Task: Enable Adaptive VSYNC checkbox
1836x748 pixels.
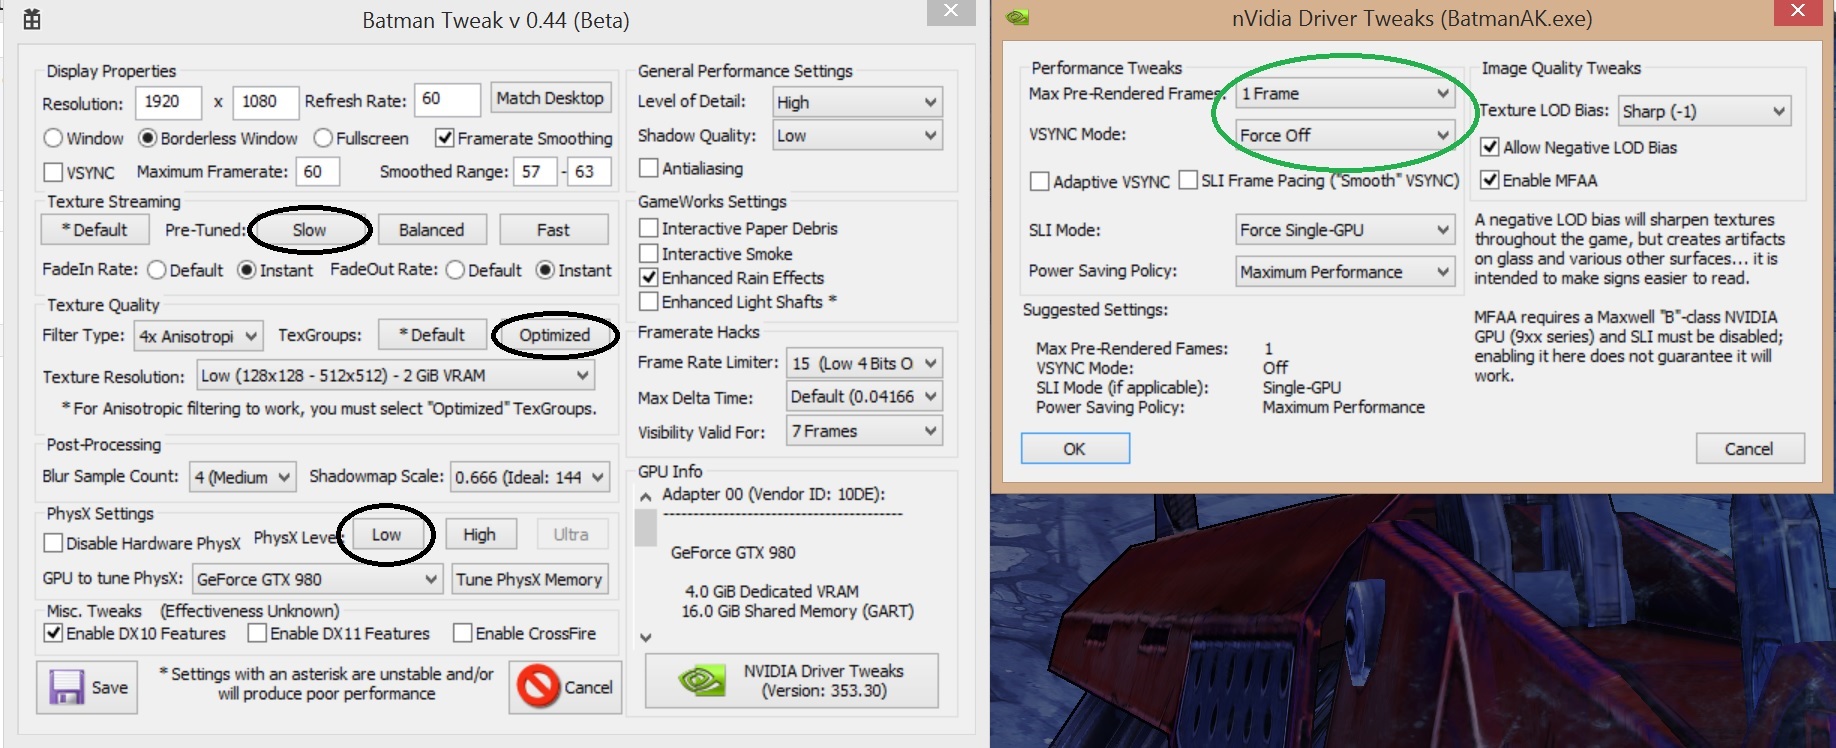Action: [x=1040, y=181]
